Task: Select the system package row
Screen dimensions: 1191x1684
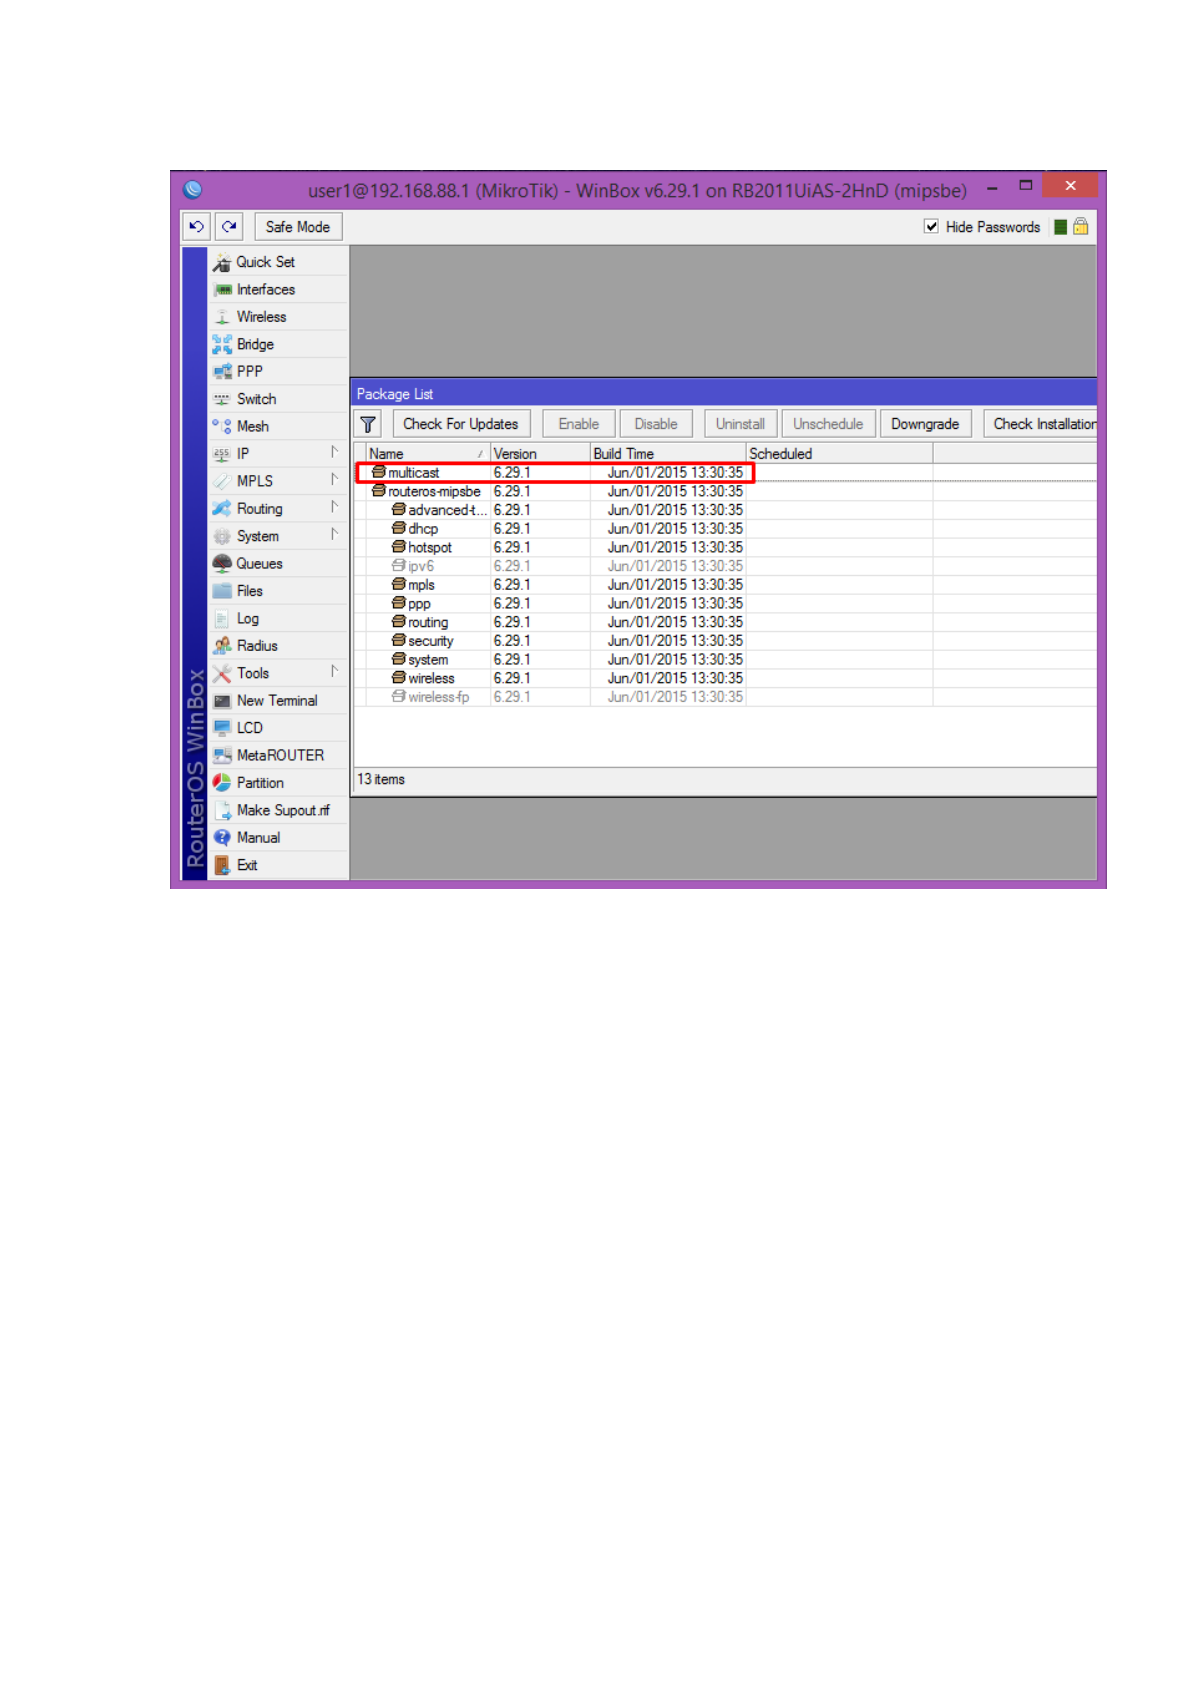Action: 726,660
